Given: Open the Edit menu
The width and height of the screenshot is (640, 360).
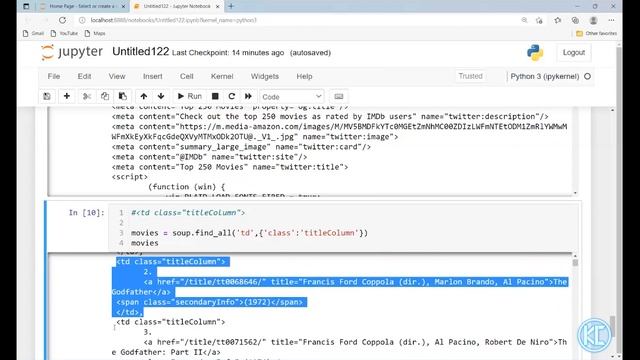Looking at the screenshot, I should tap(84, 76).
